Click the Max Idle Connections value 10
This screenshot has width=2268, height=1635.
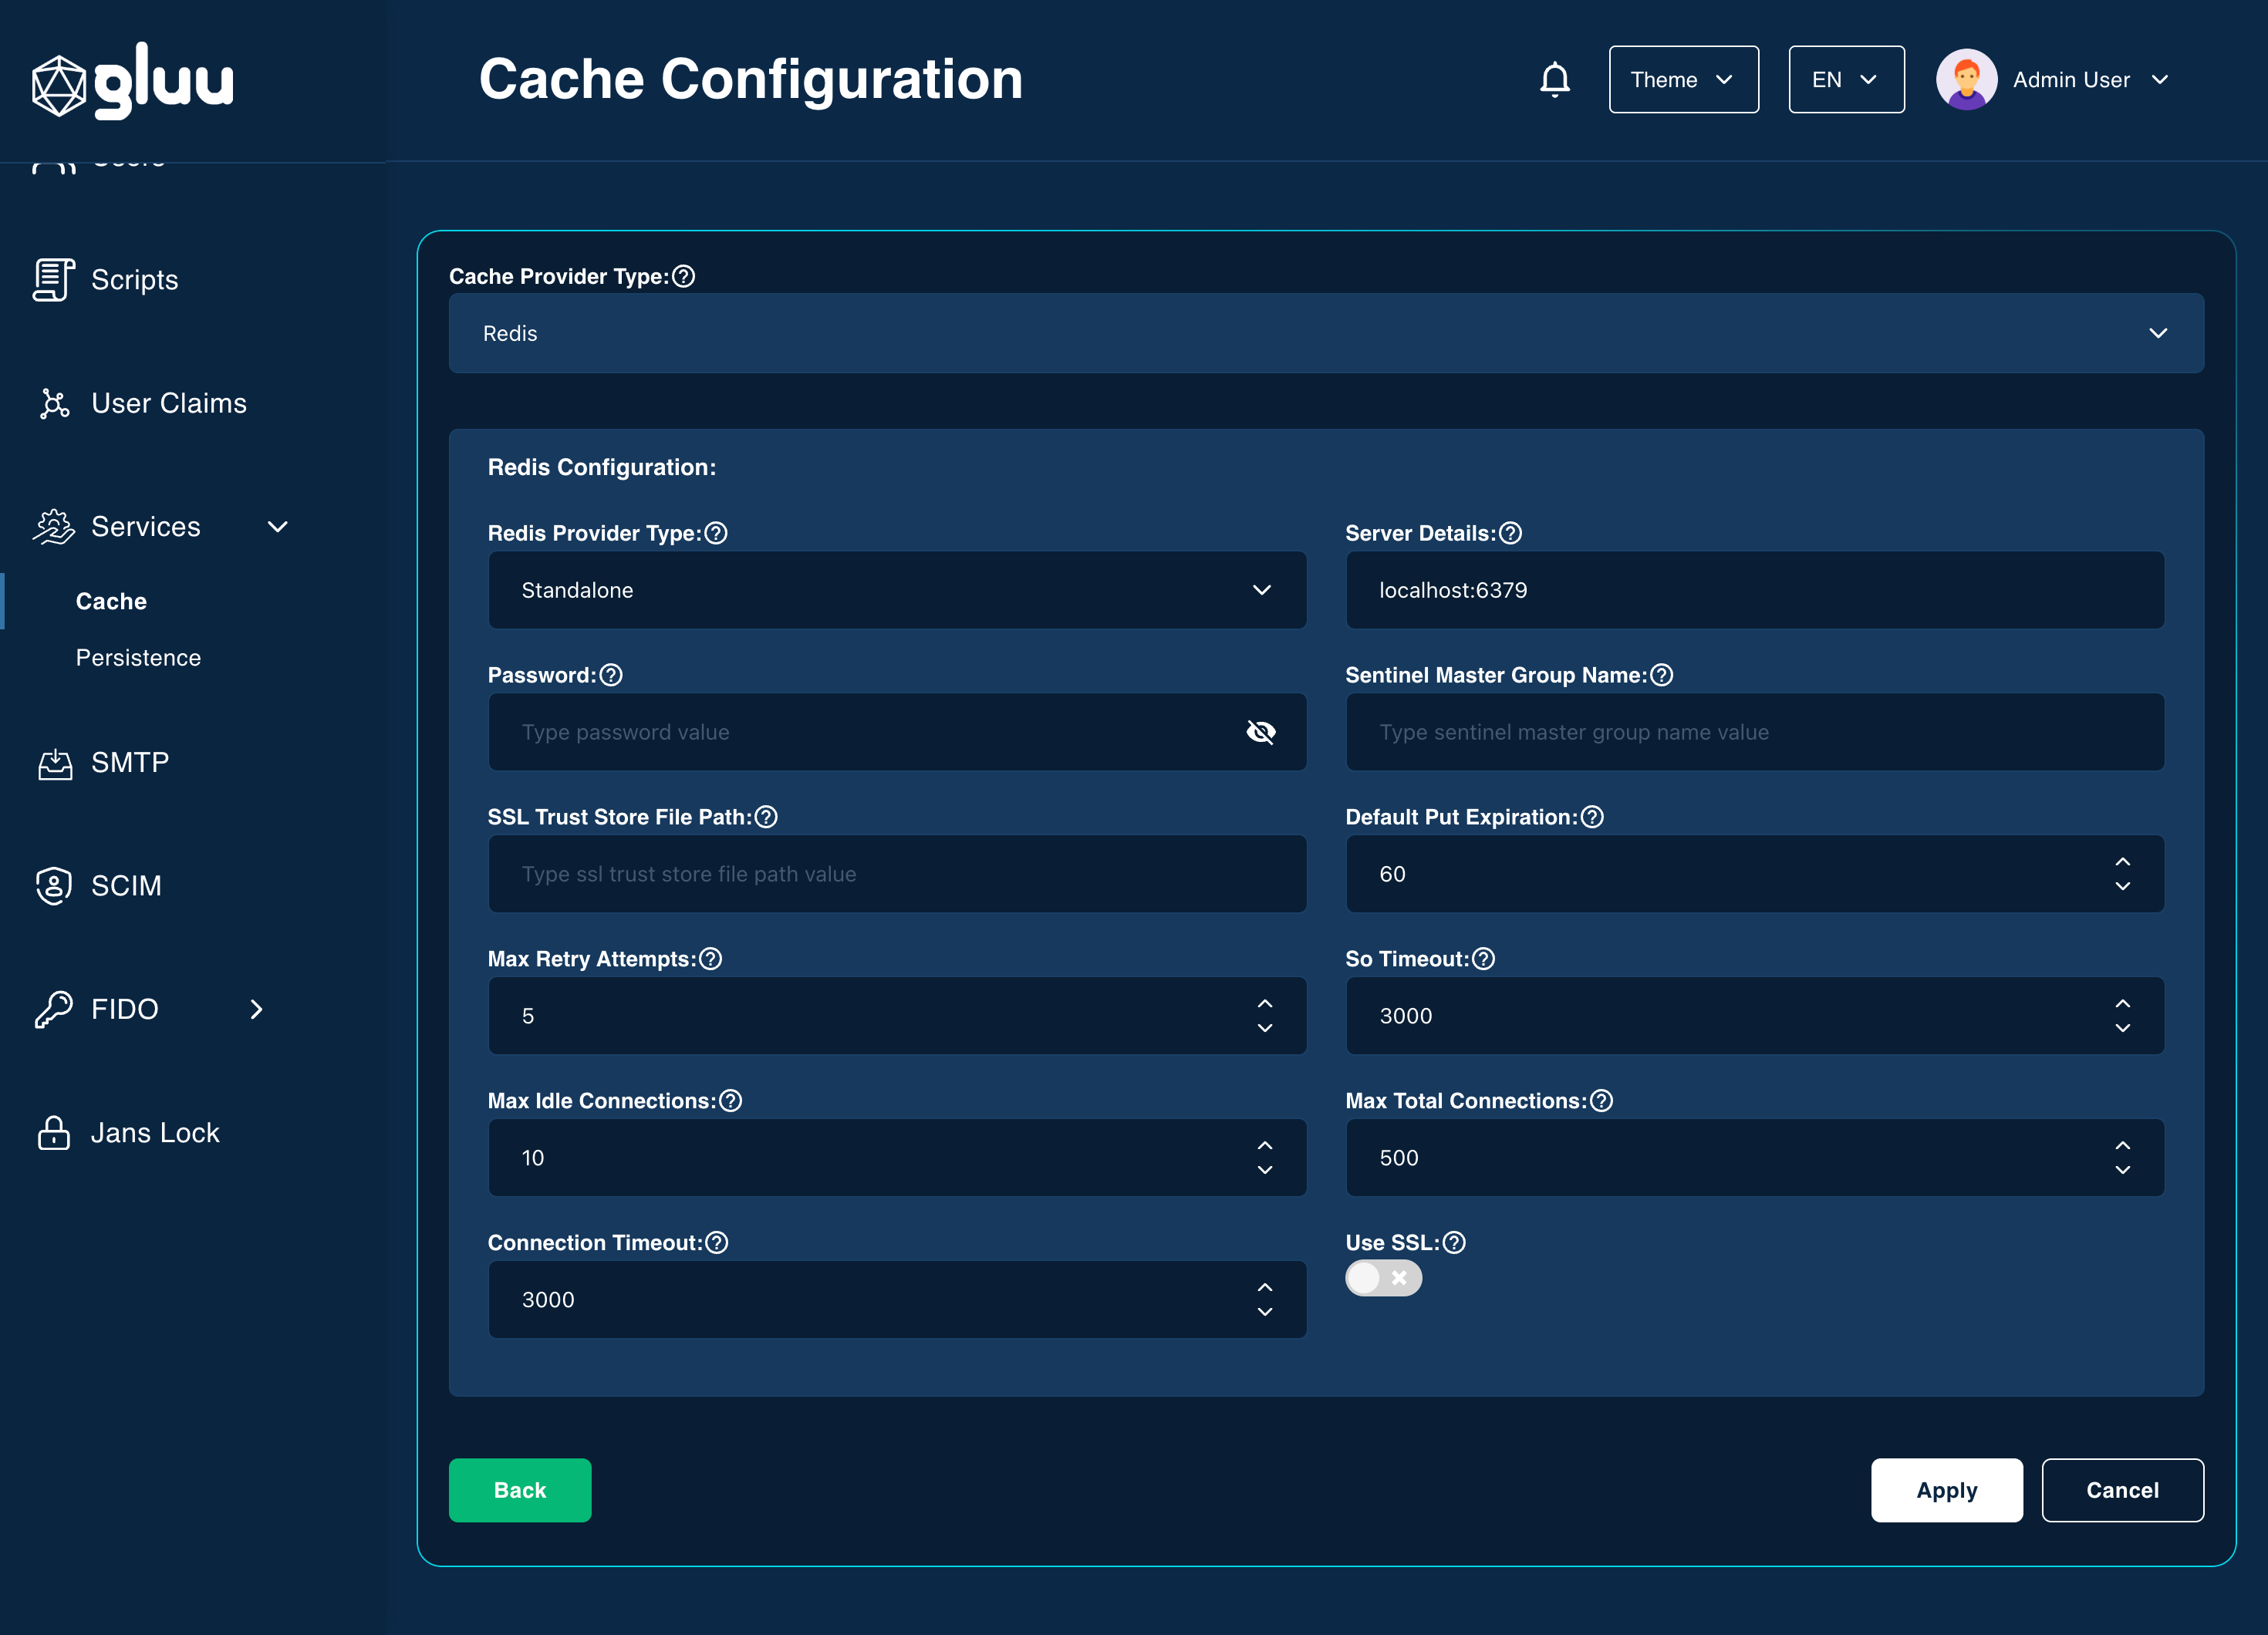(533, 1158)
